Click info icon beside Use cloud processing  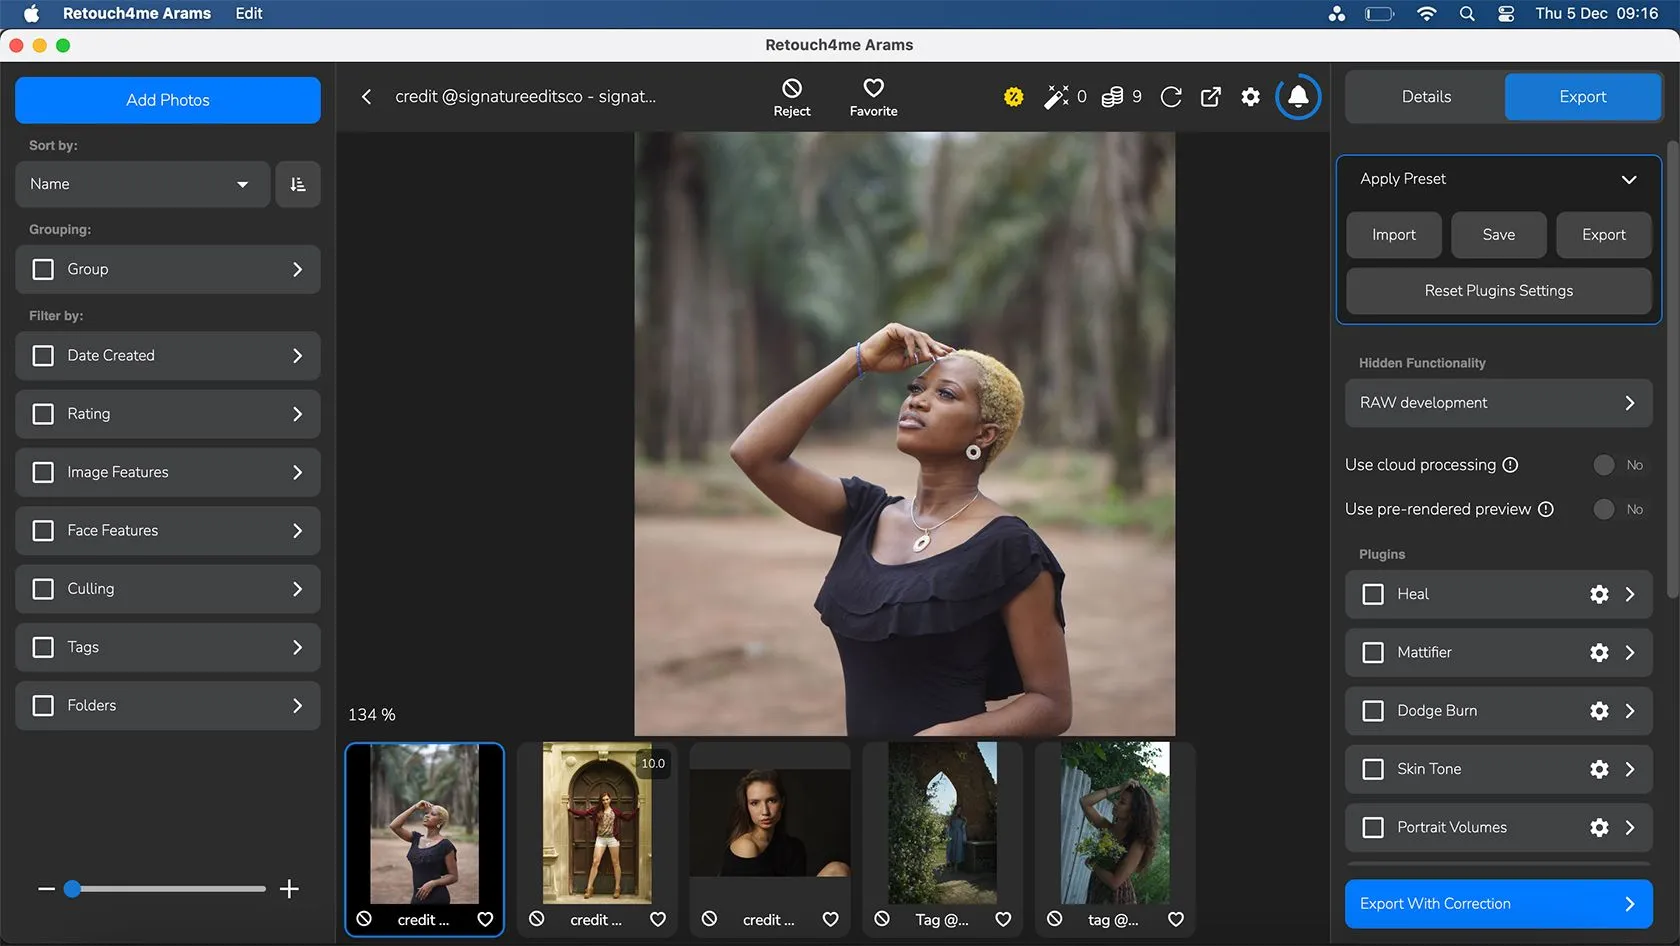(x=1511, y=465)
